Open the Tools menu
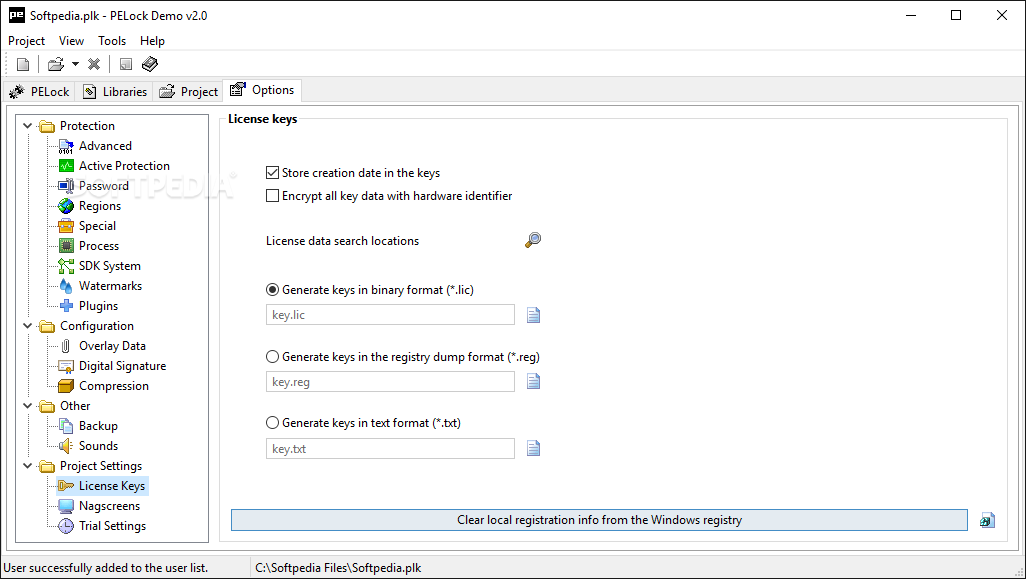1026x579 pixels. pyautogui.click(x=112, y=41)
